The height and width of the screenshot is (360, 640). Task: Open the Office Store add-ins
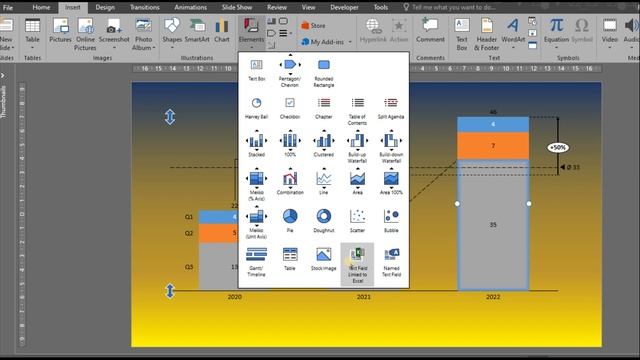click(x=313, y=25)
